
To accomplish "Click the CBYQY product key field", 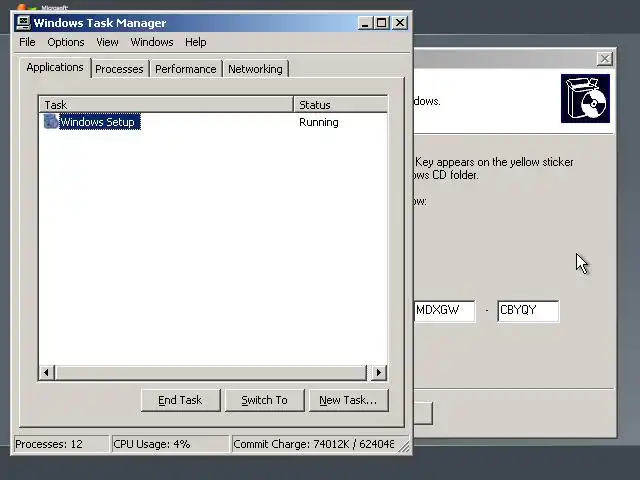I will [x=528, y=311].
